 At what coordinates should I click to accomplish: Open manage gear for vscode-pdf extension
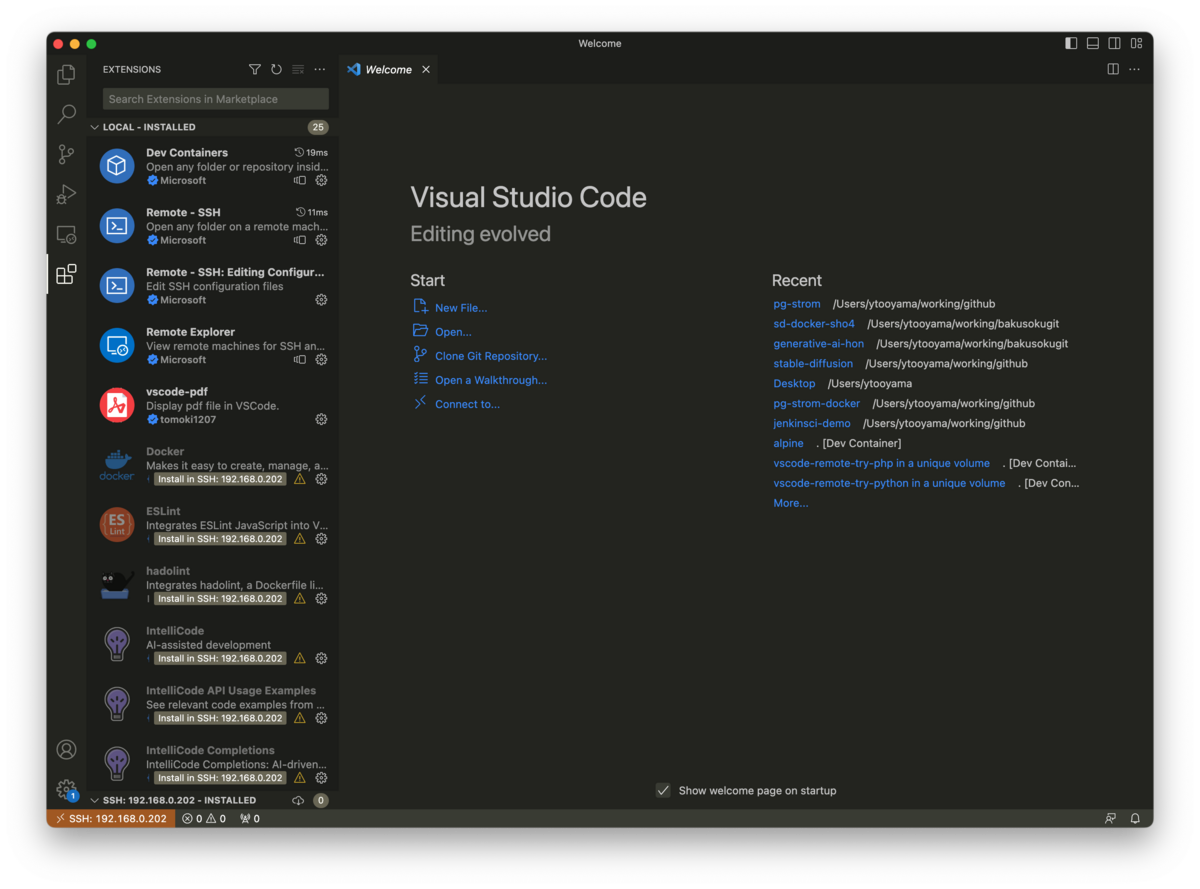[321, 419]
